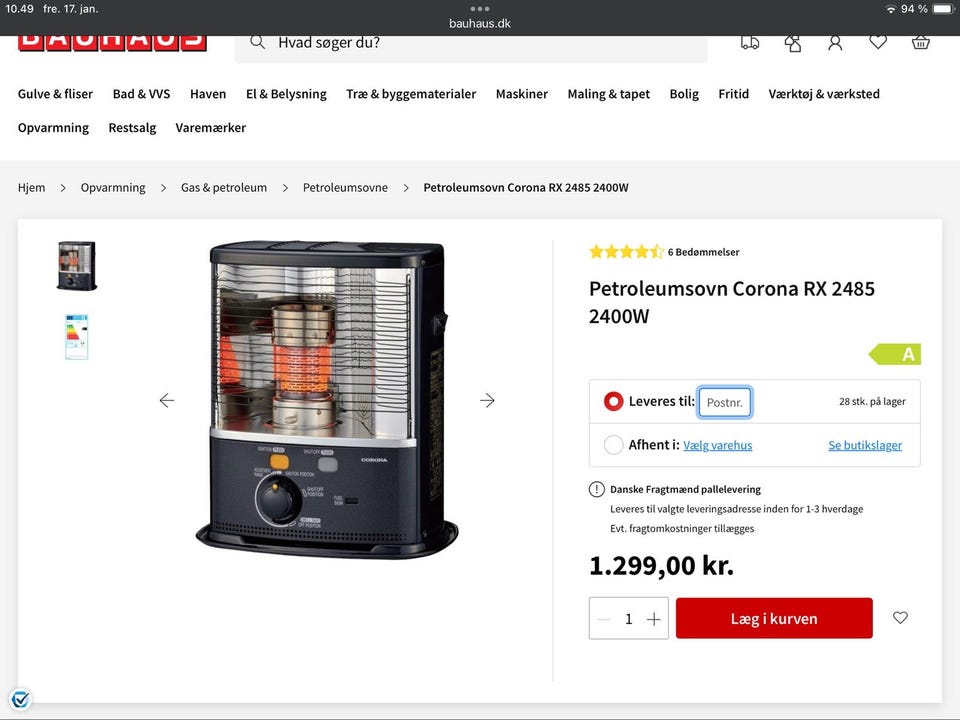Add product to favorites with heart icon
This screenshot has width=960, height=720.
click(900, 618)
